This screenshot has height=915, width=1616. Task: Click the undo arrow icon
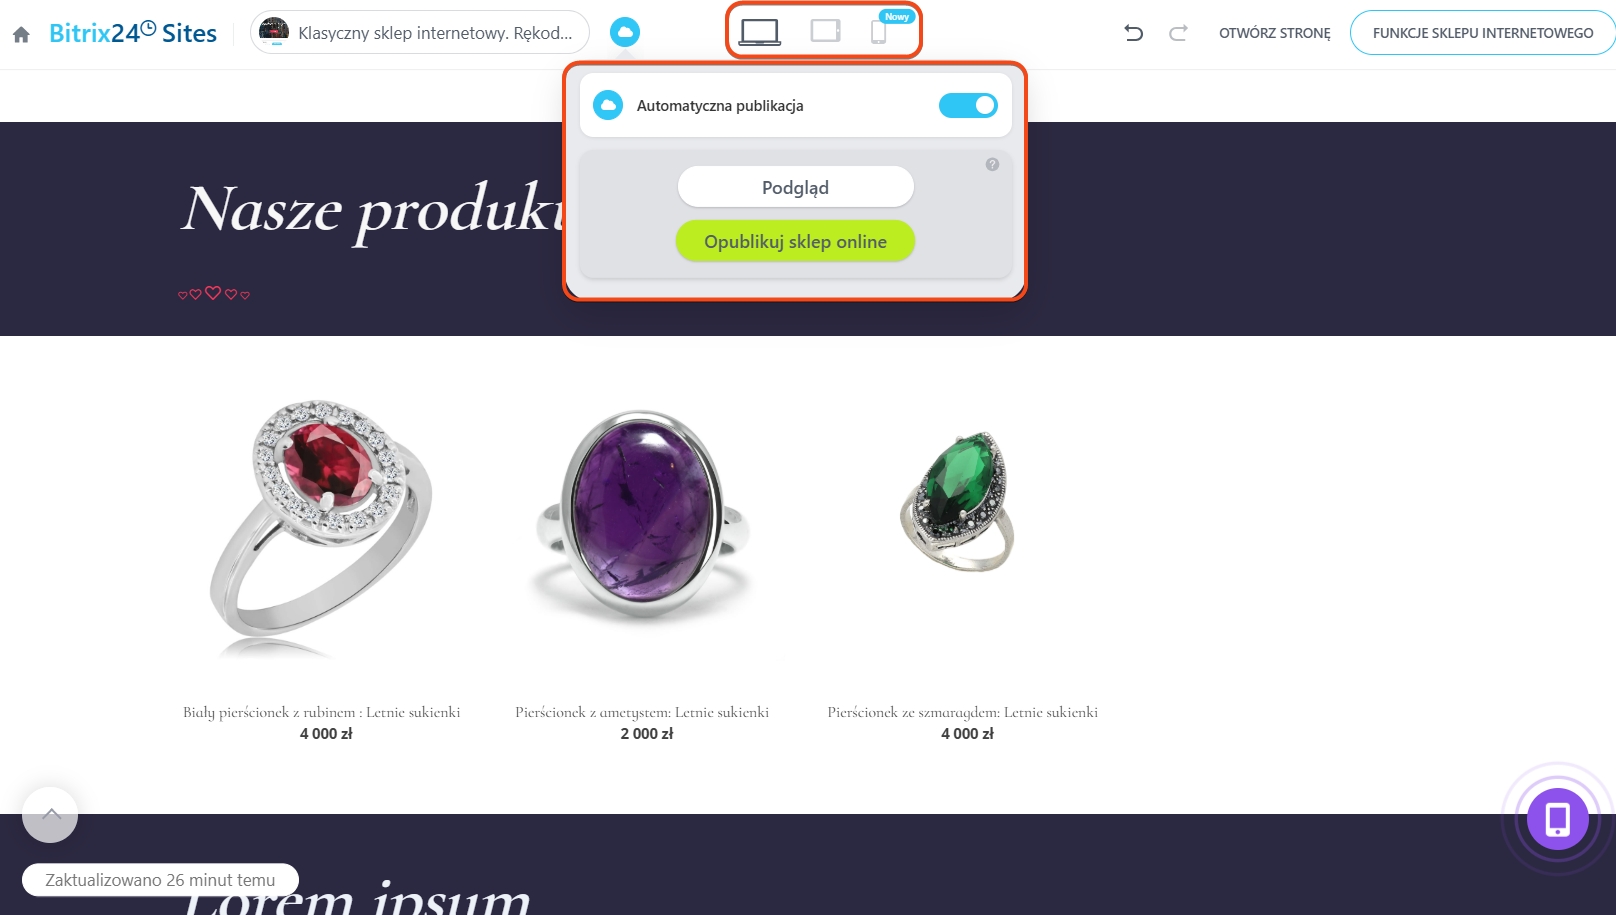[1133, 33]
